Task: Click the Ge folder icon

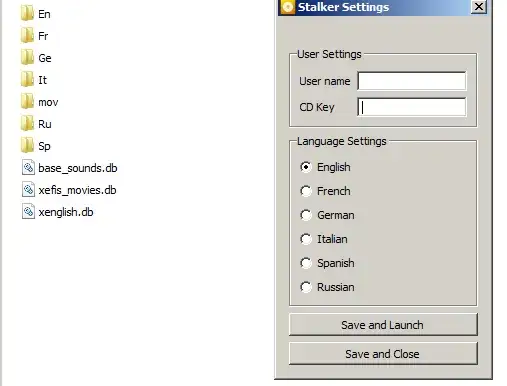Action: click(x=27, y=58)
